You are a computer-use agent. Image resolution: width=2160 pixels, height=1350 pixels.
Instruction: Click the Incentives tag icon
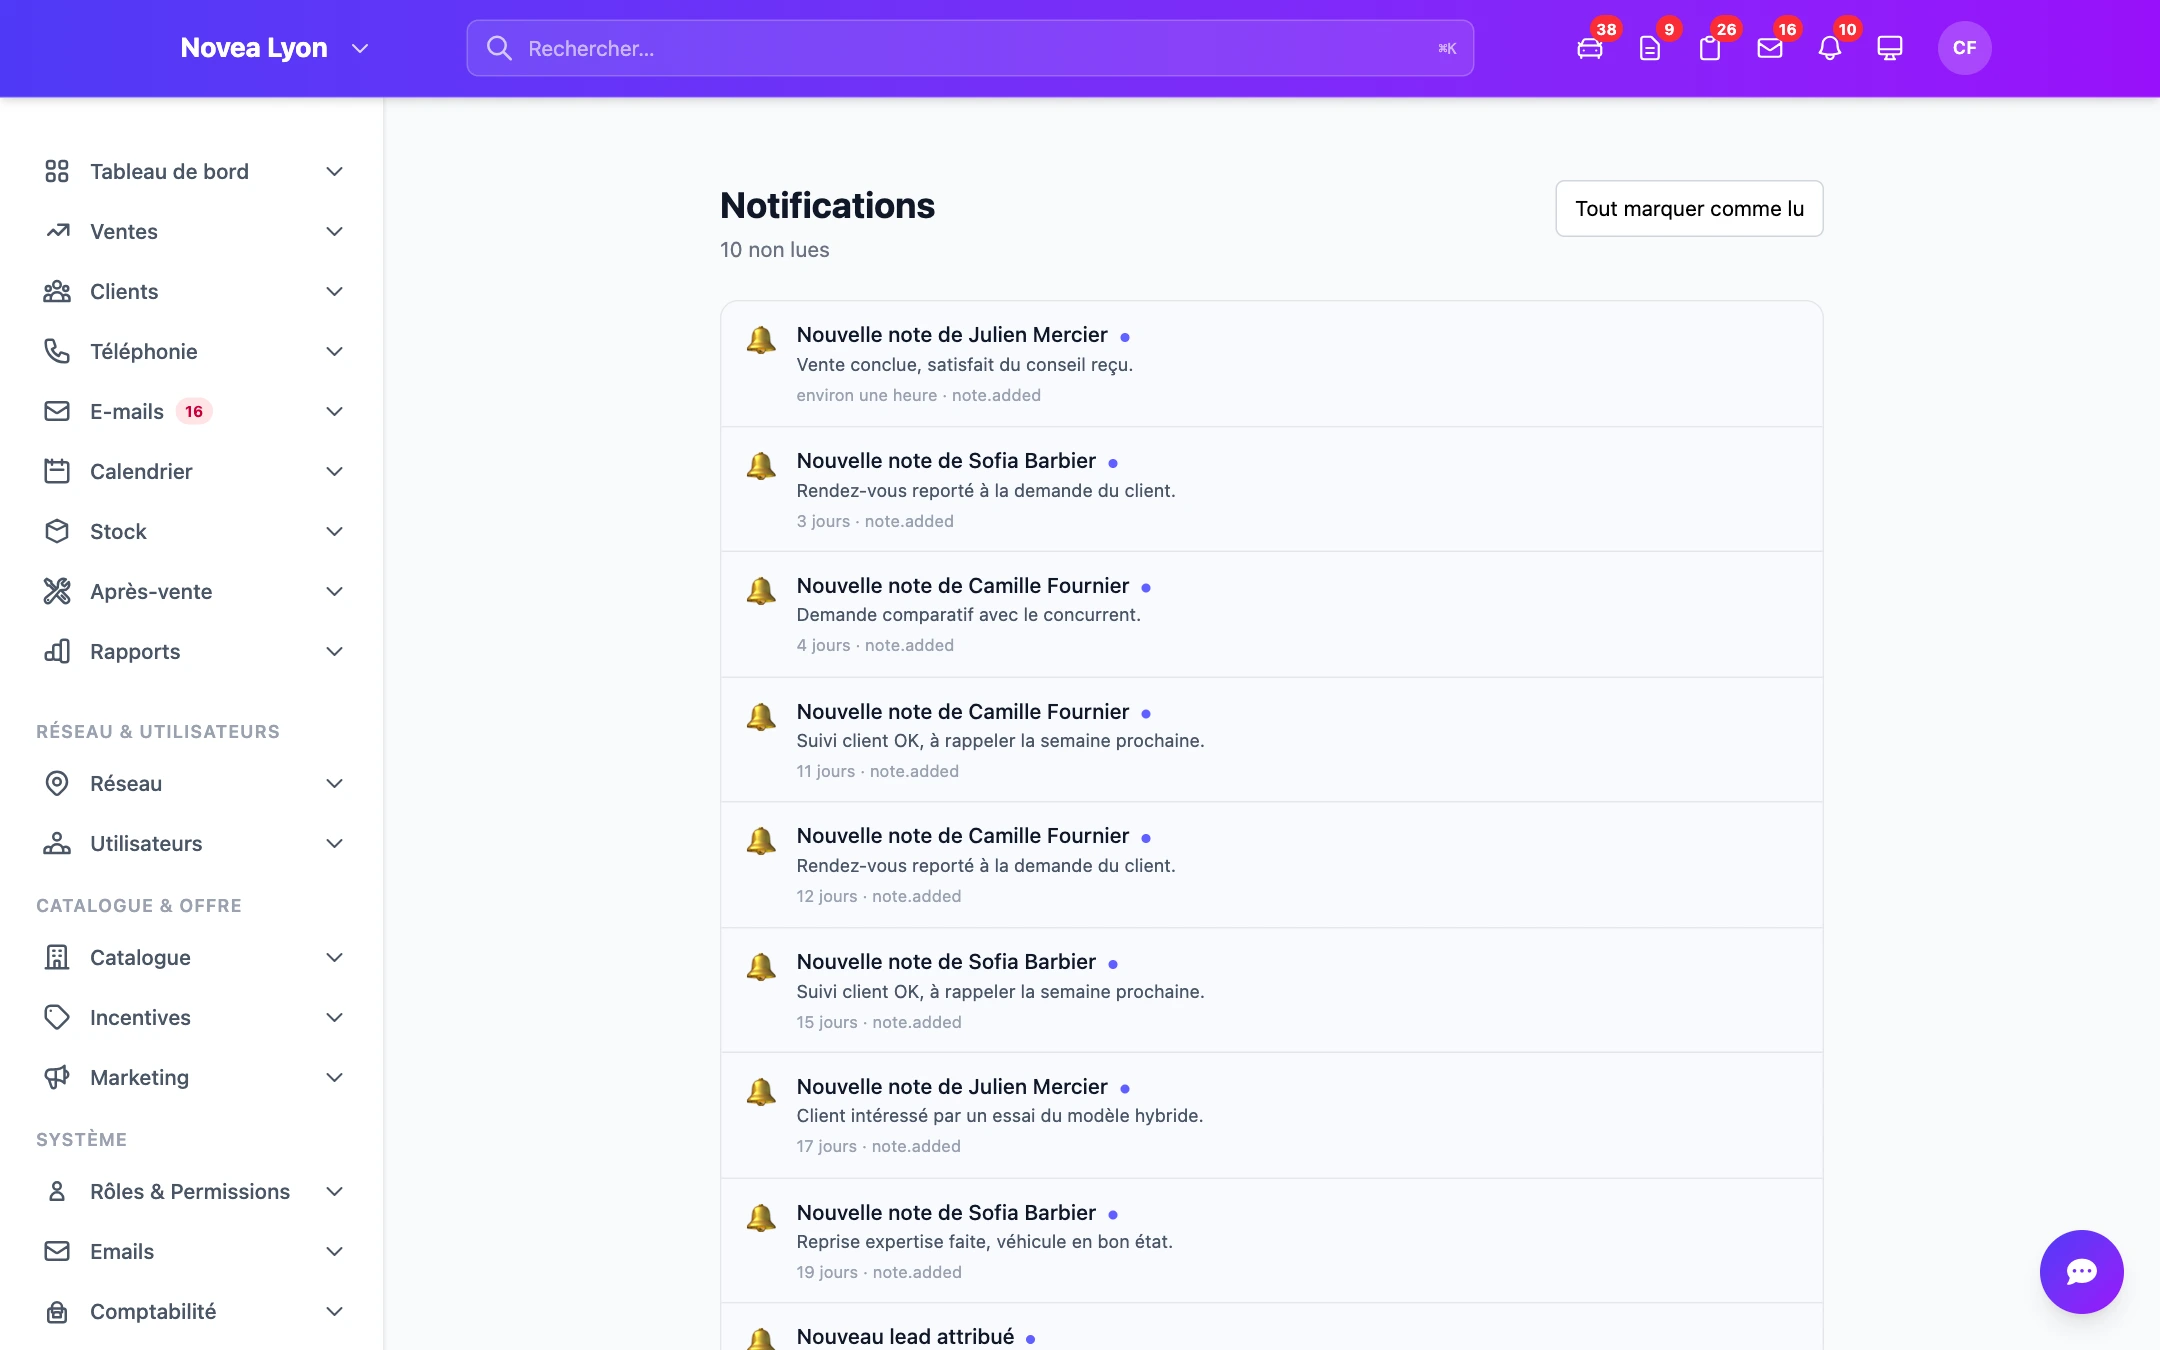[x=57, y=1017]
